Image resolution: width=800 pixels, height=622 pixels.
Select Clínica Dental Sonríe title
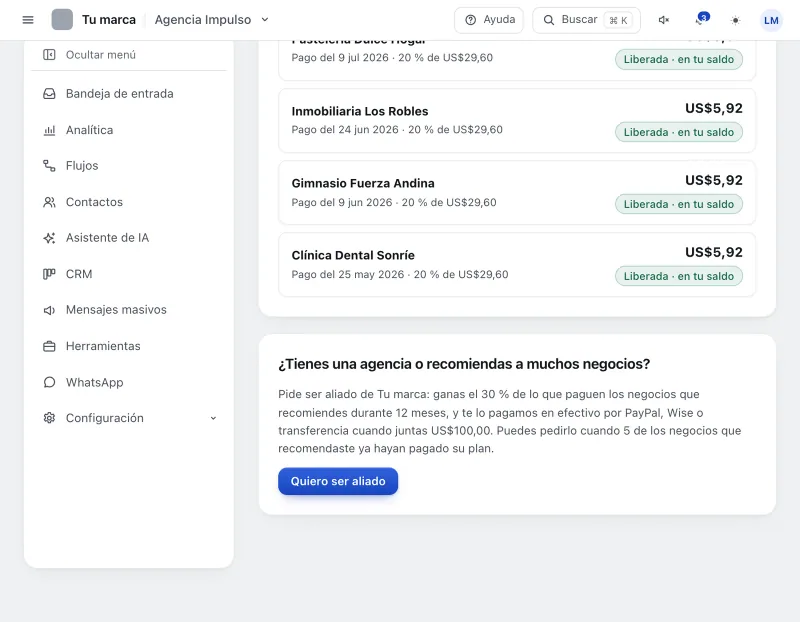tap(353, 255)
